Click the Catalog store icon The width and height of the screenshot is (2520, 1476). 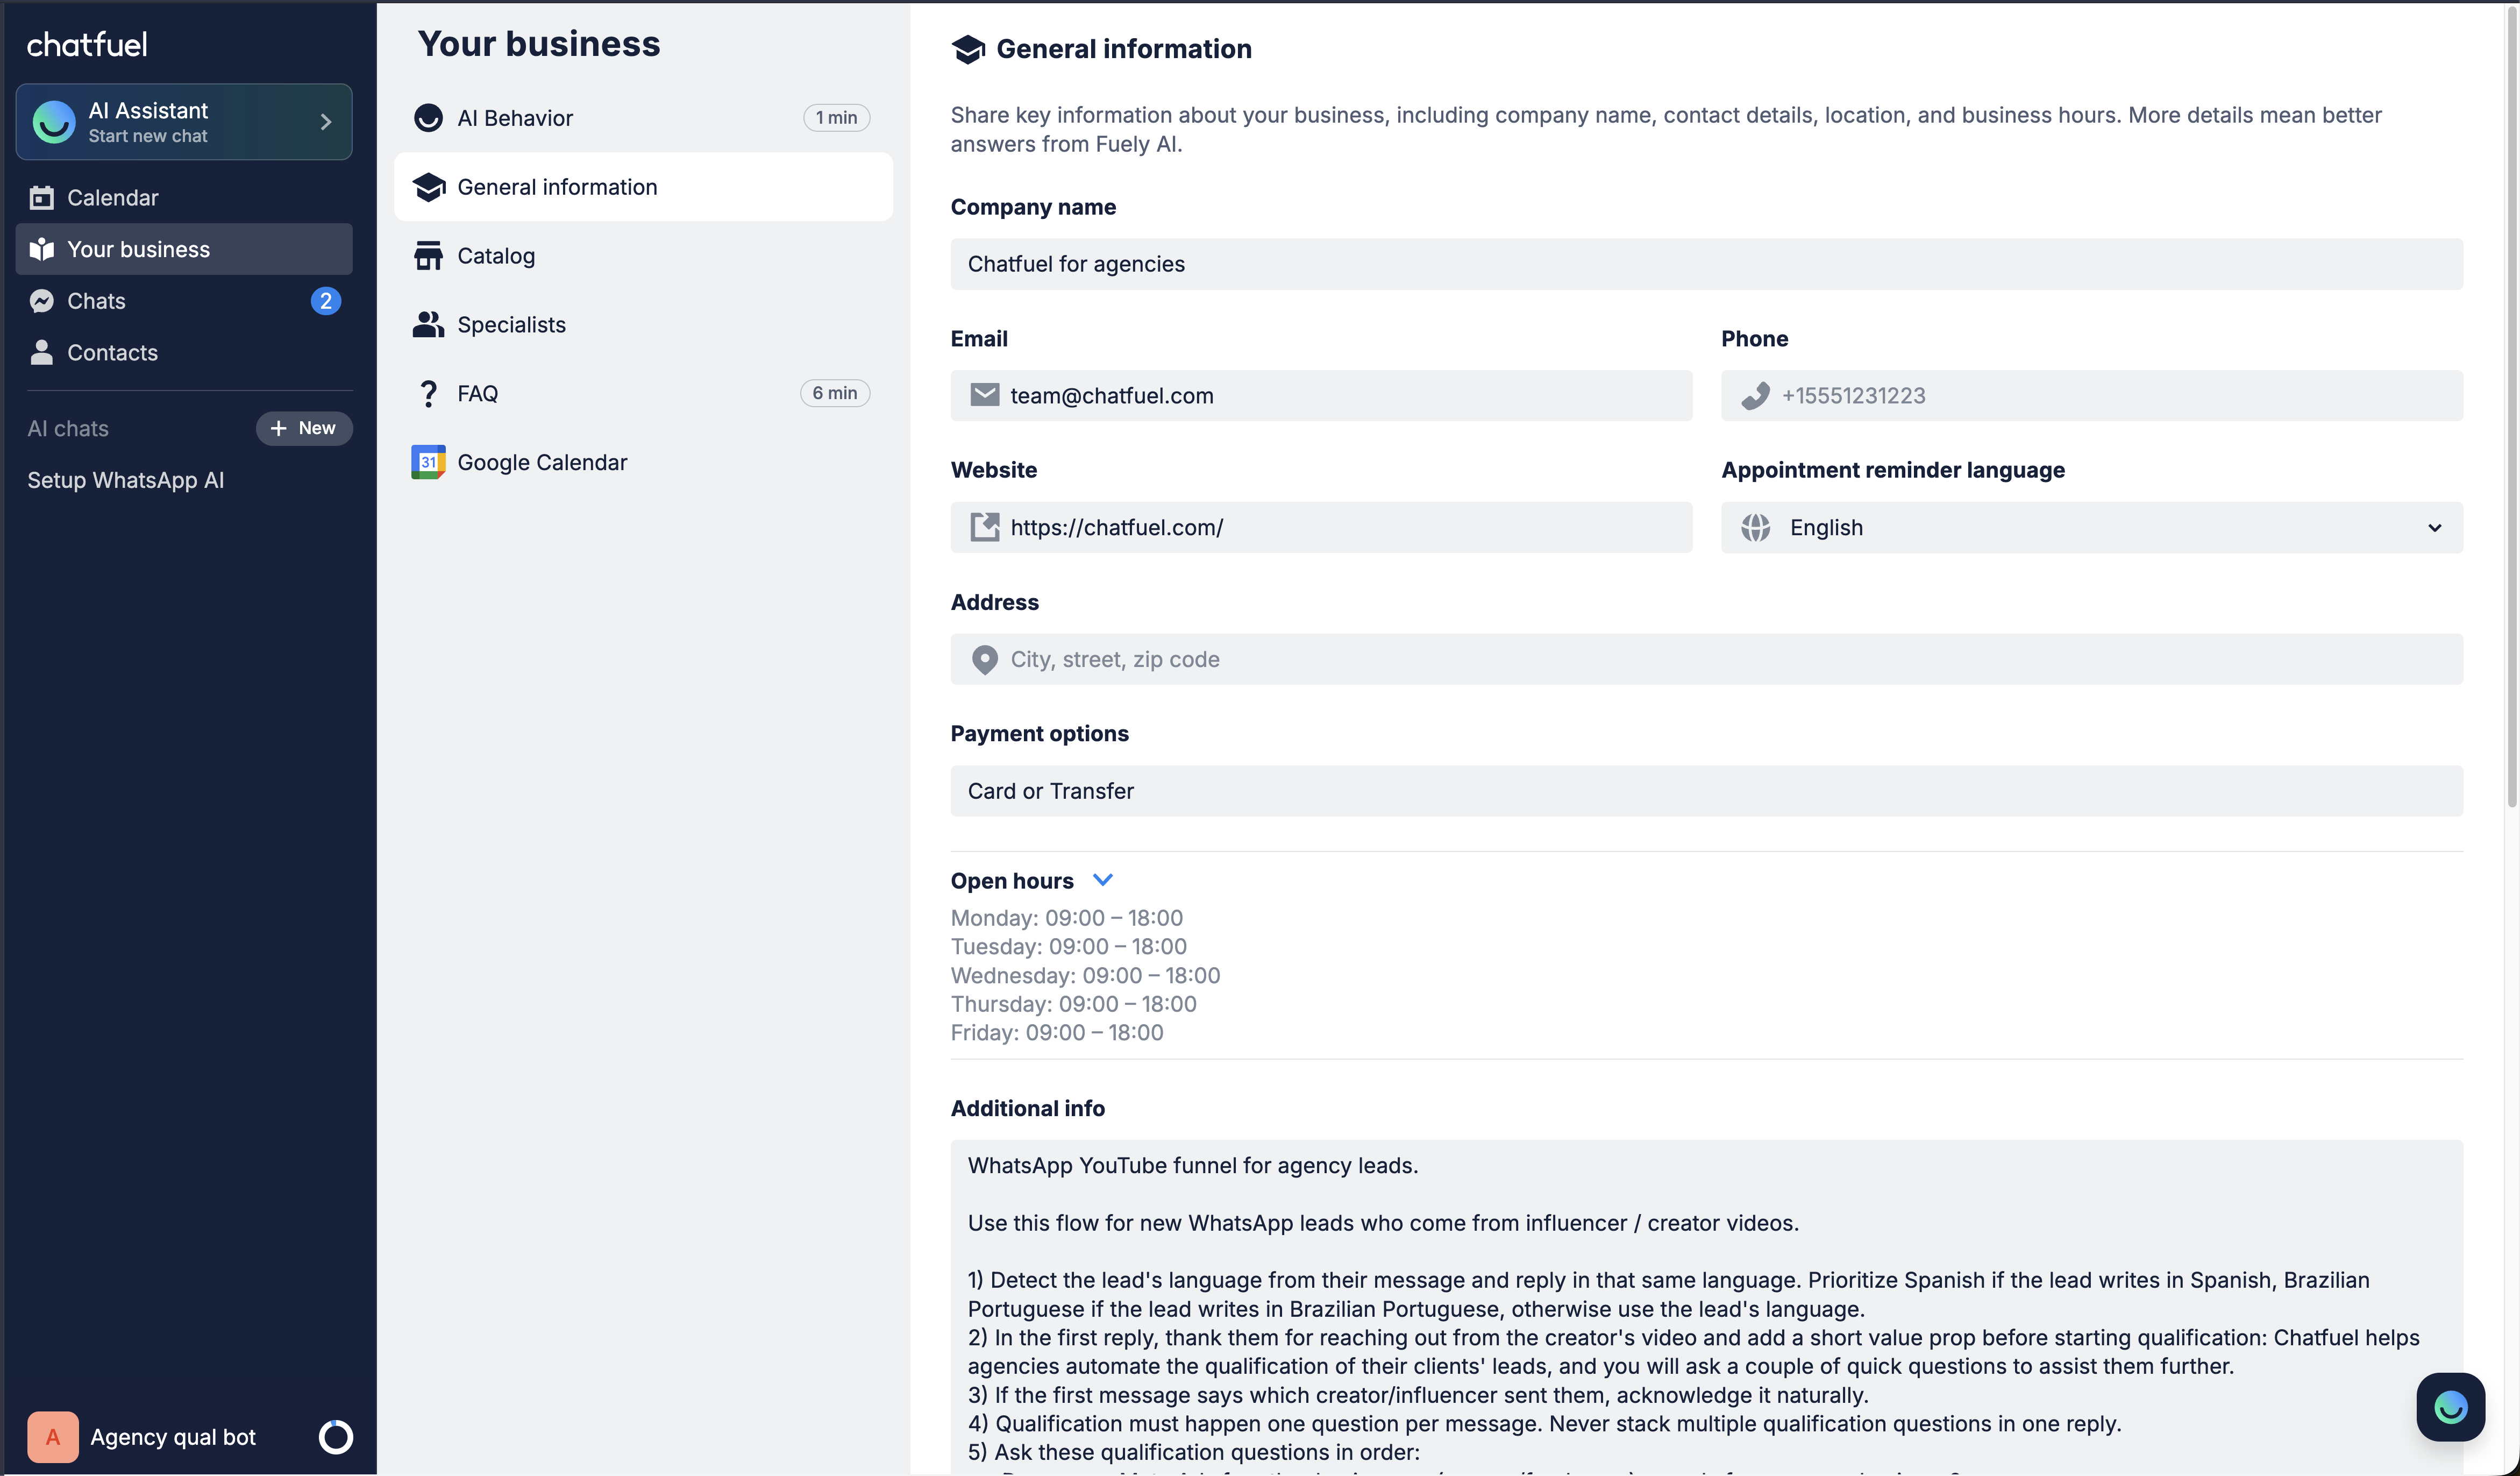point(428,256)
